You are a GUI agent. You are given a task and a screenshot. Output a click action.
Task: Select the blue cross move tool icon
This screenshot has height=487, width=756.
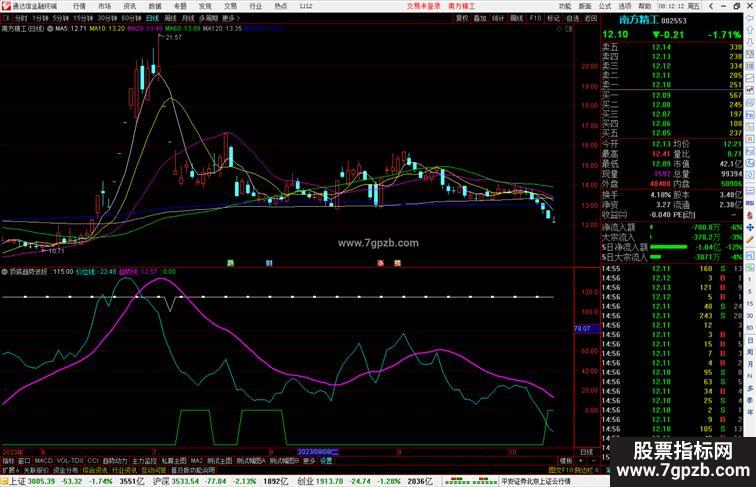pyautogui.click(x=750, y=227)
